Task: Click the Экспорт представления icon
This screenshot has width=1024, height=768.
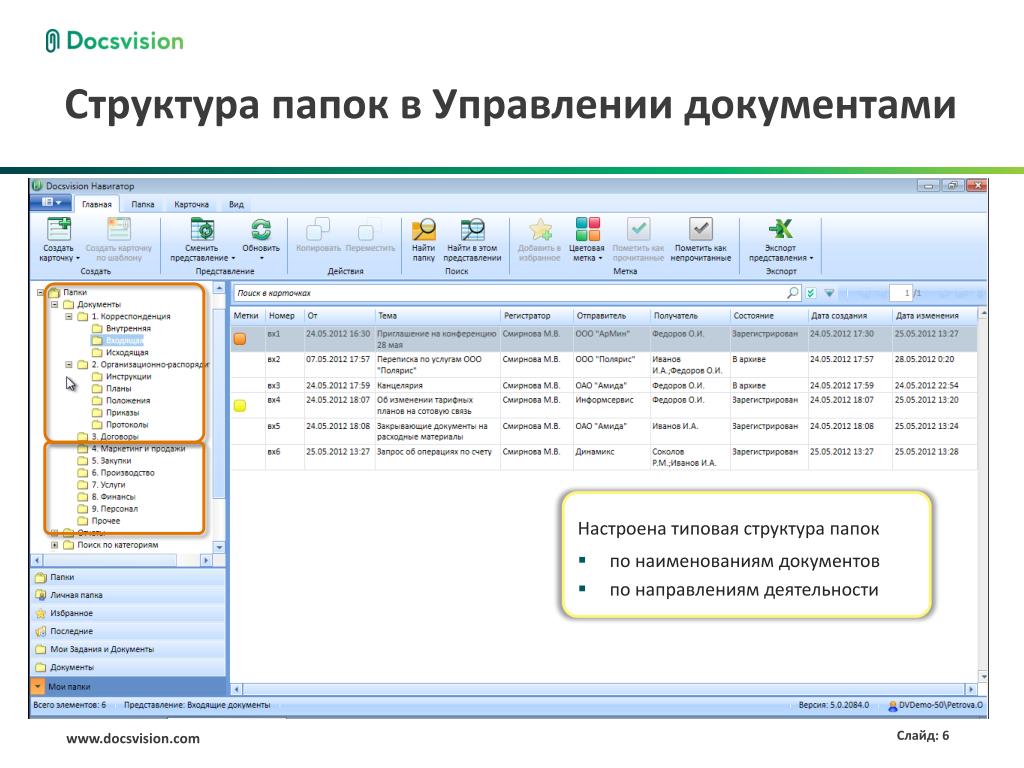Action: [x=780, y=229]
